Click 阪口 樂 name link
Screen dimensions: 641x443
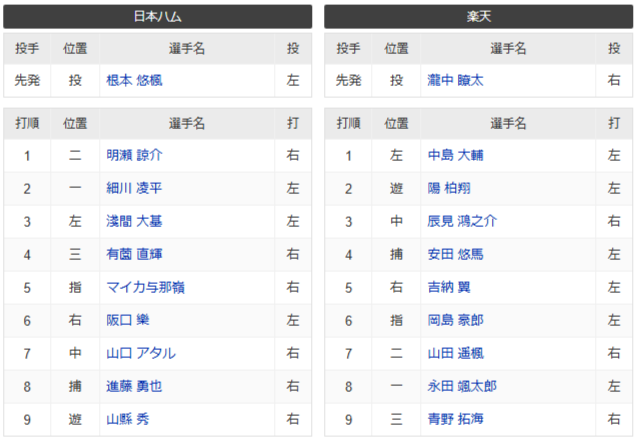tap(128, 321)
